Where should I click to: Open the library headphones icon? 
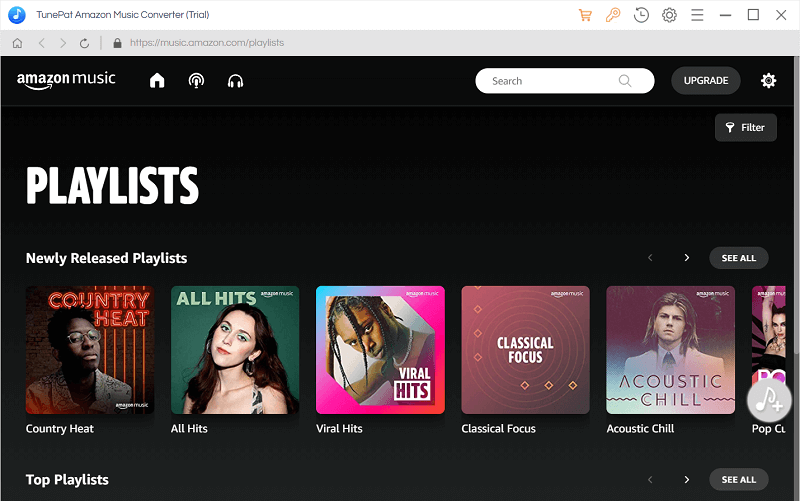236,81
